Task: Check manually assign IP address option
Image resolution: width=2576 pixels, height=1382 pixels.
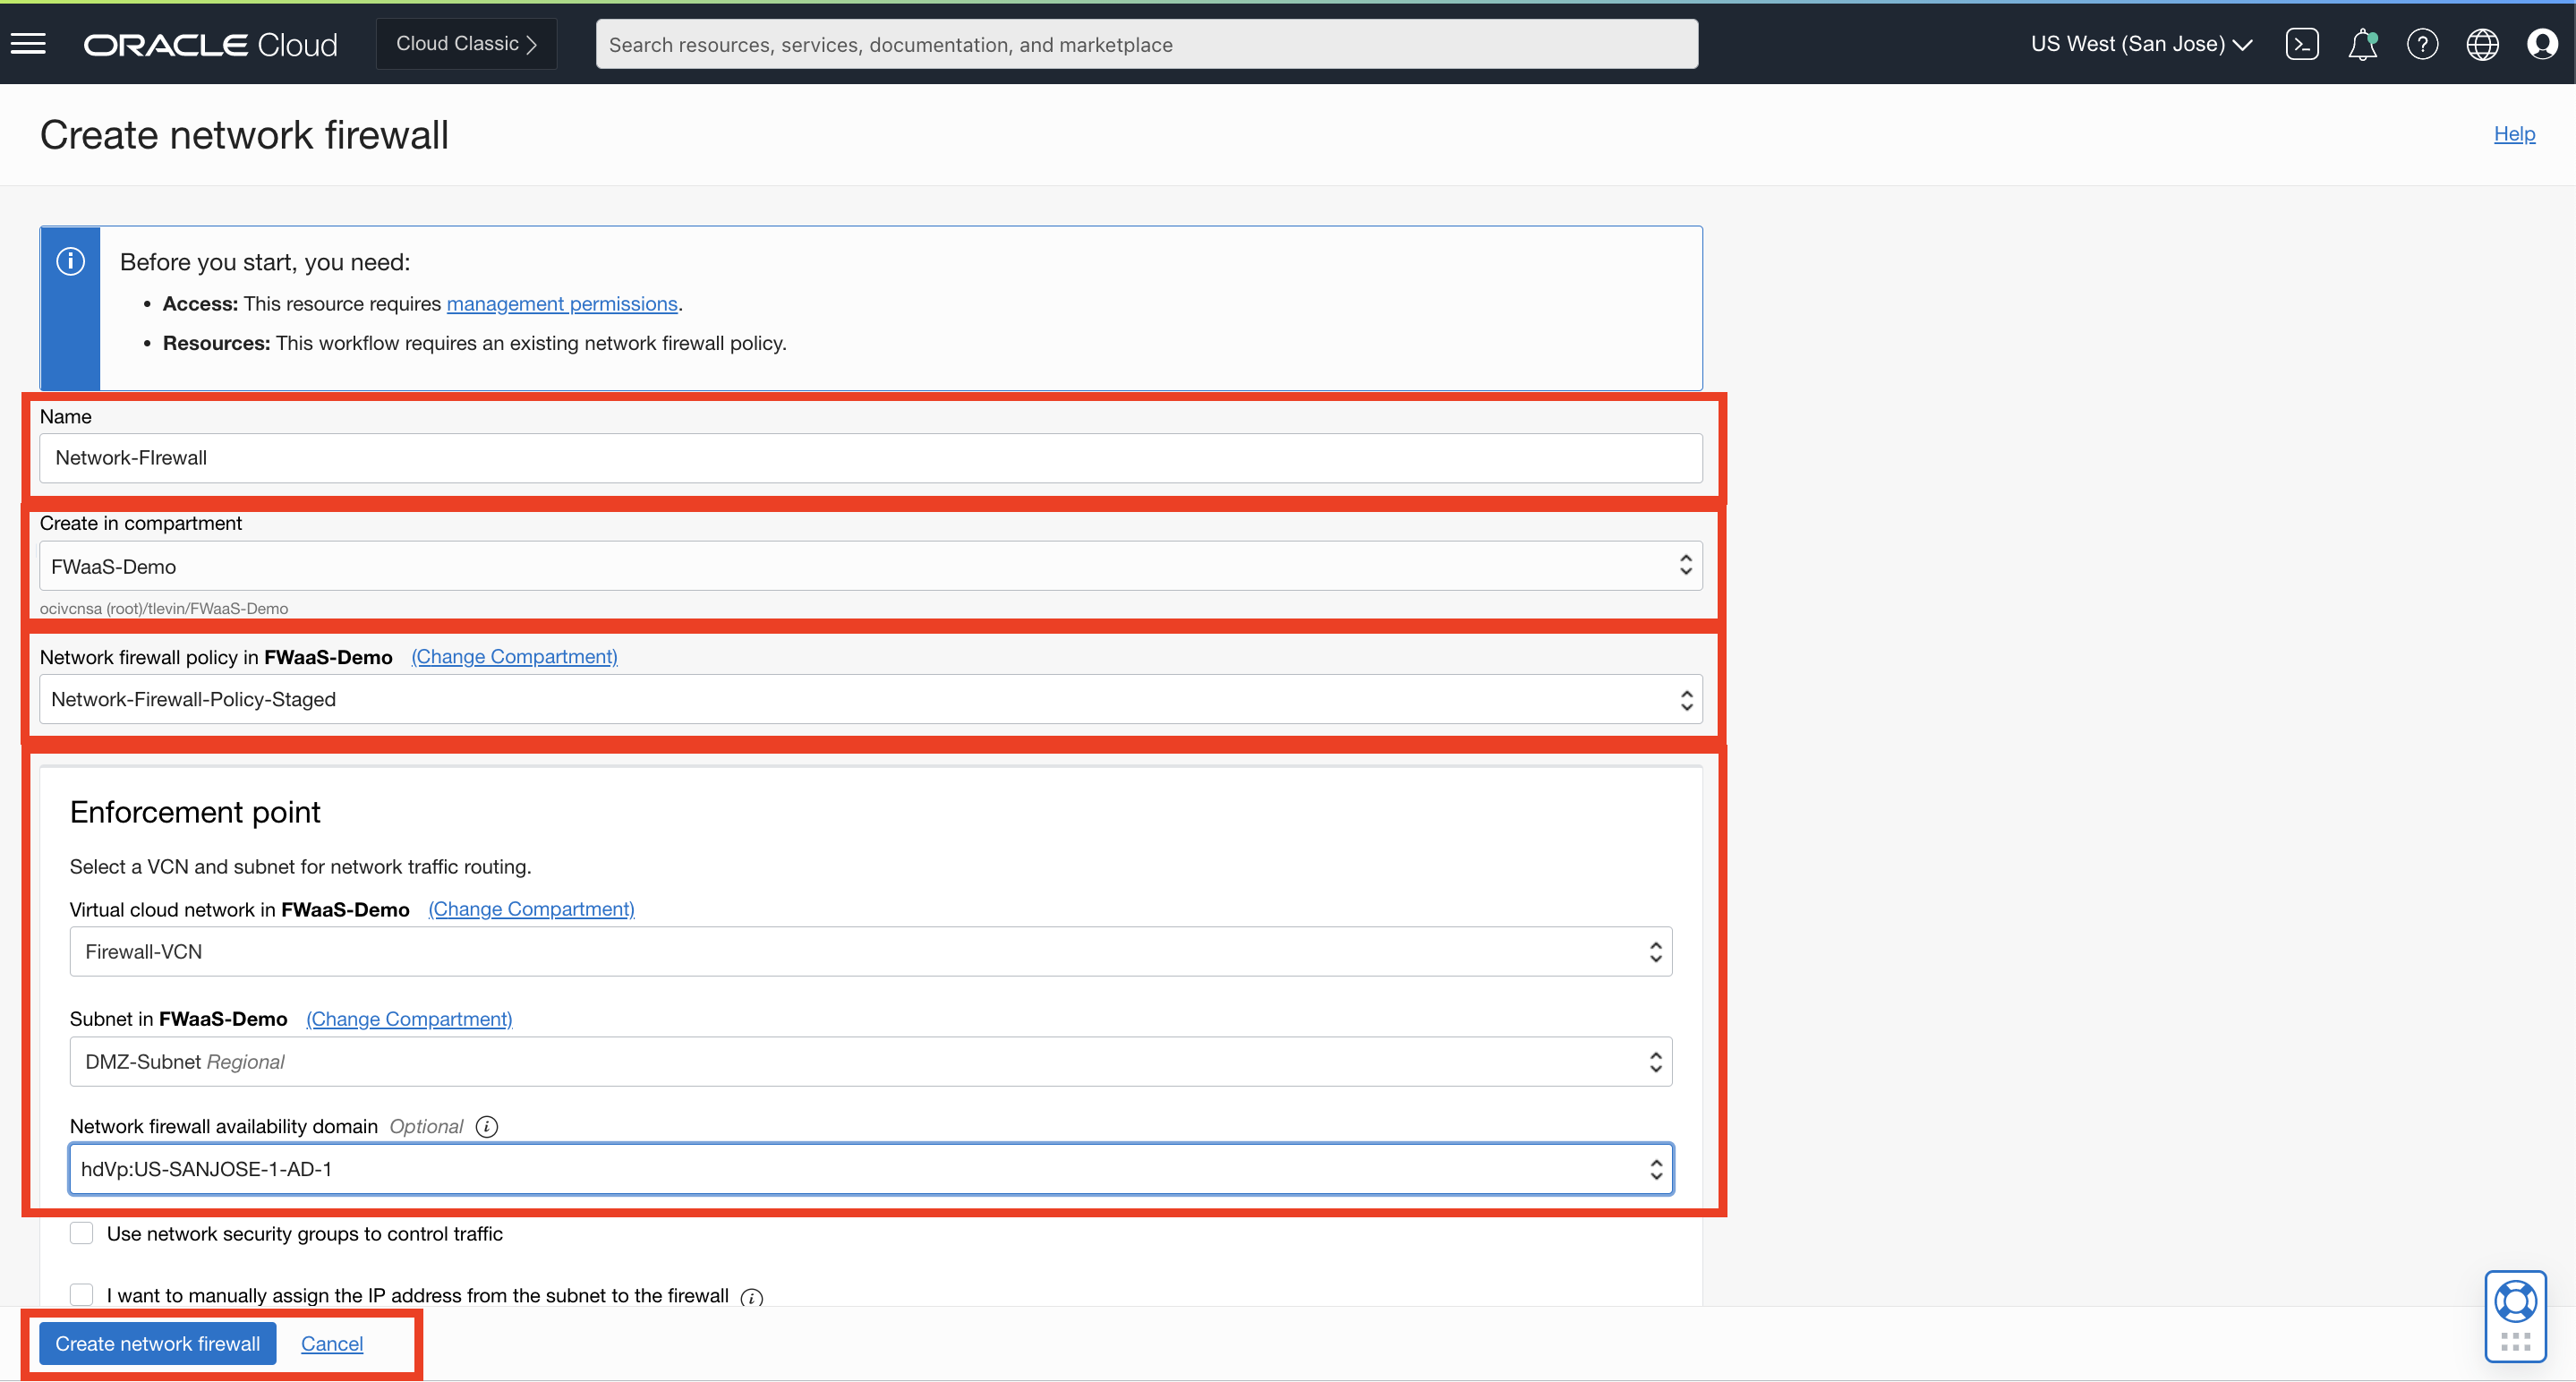Action: coord(81,1294)
